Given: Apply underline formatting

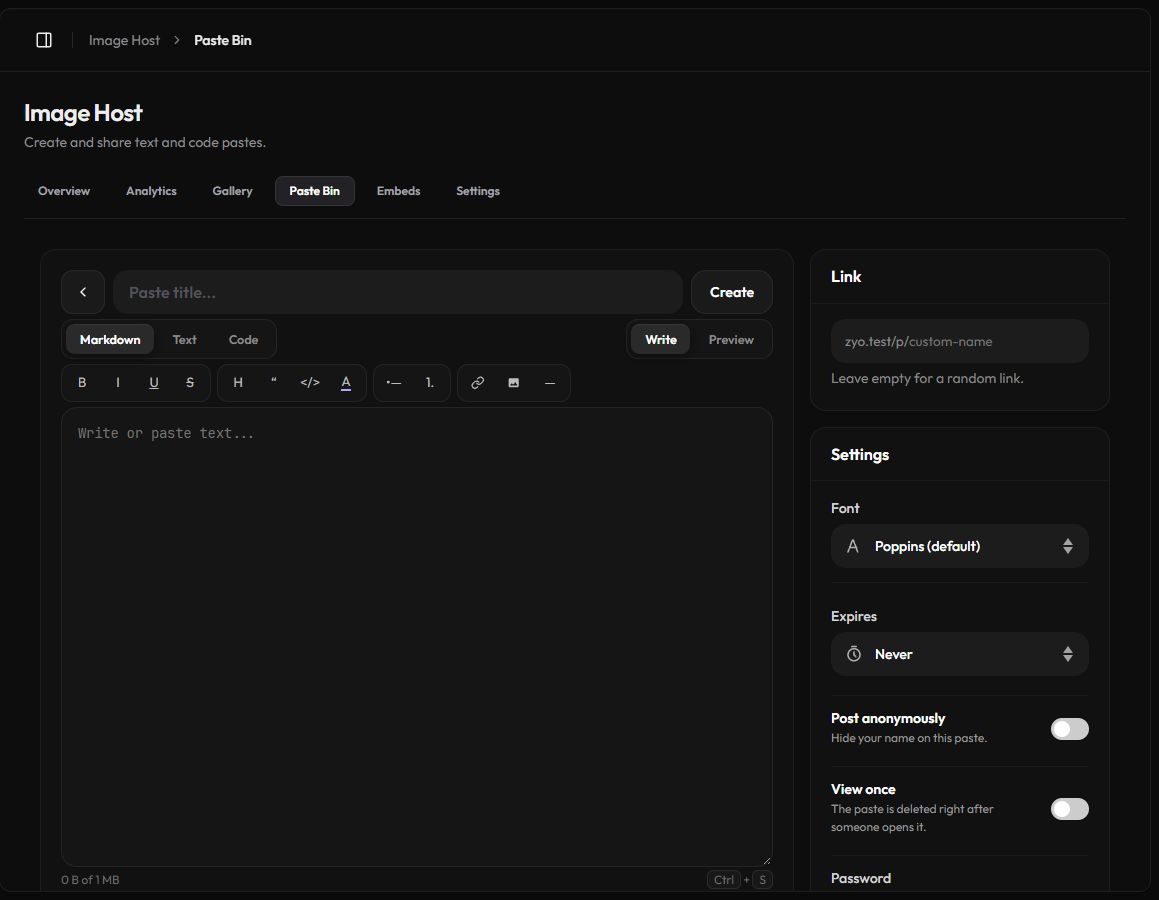Looking at the screenshot, I should (x=154, y=383).
